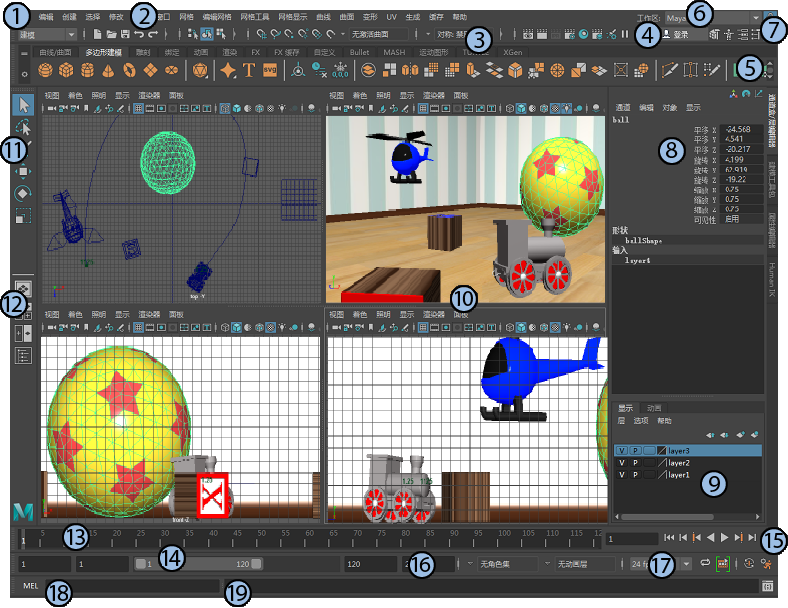Select the arrow Select Tool in toolbox
Screen dimensions: 788x608
24,105
